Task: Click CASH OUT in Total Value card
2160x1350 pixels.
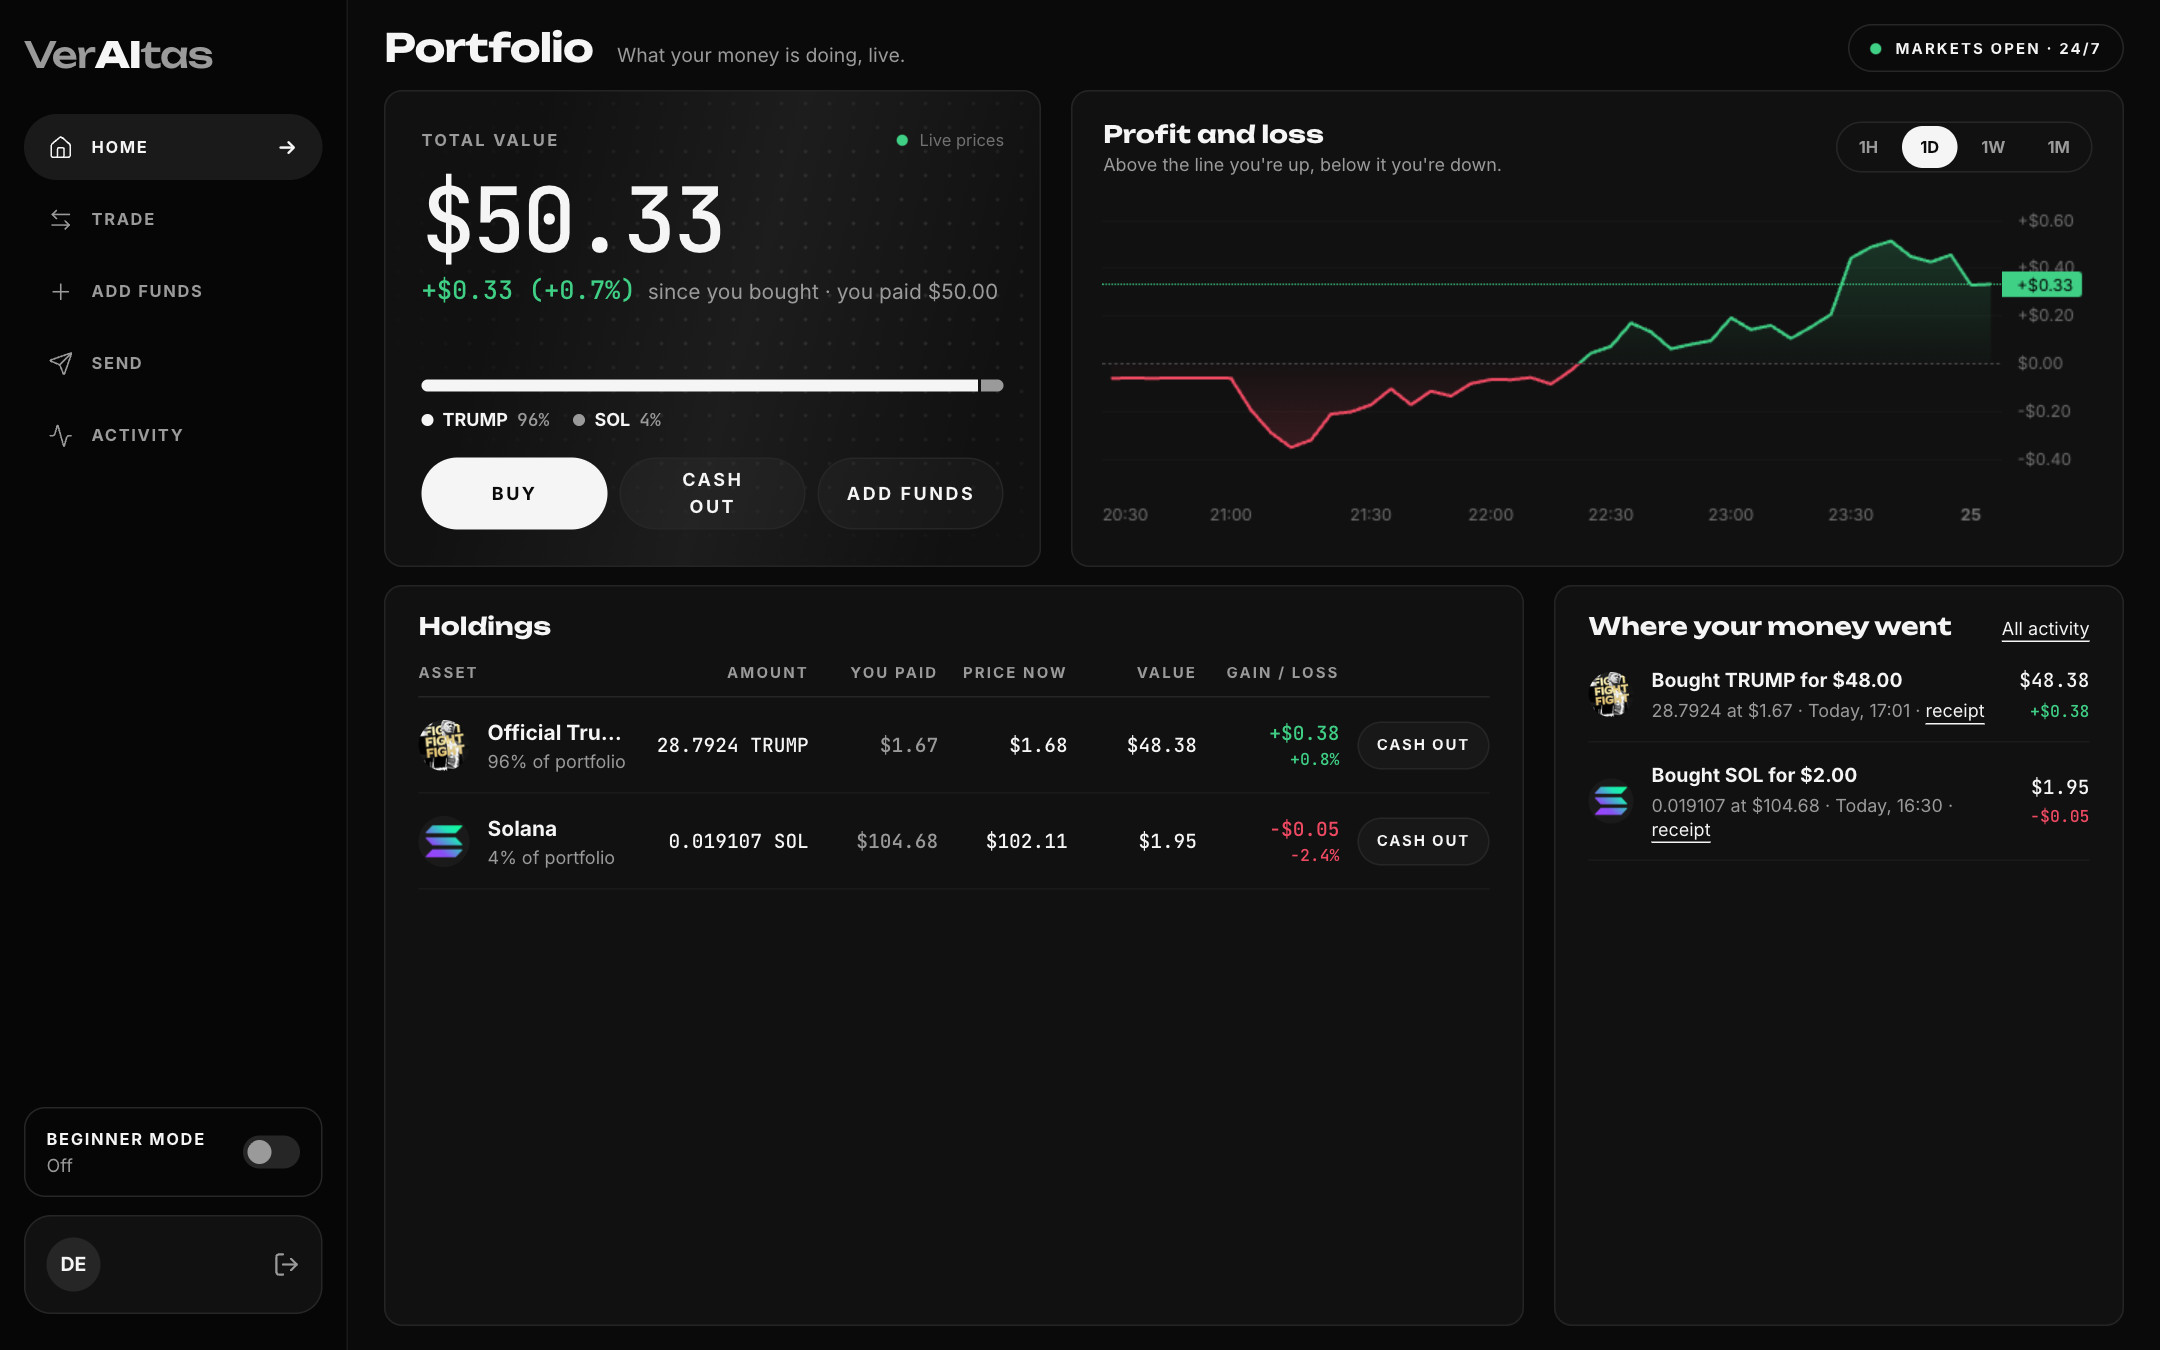Action: pos(712,493)
